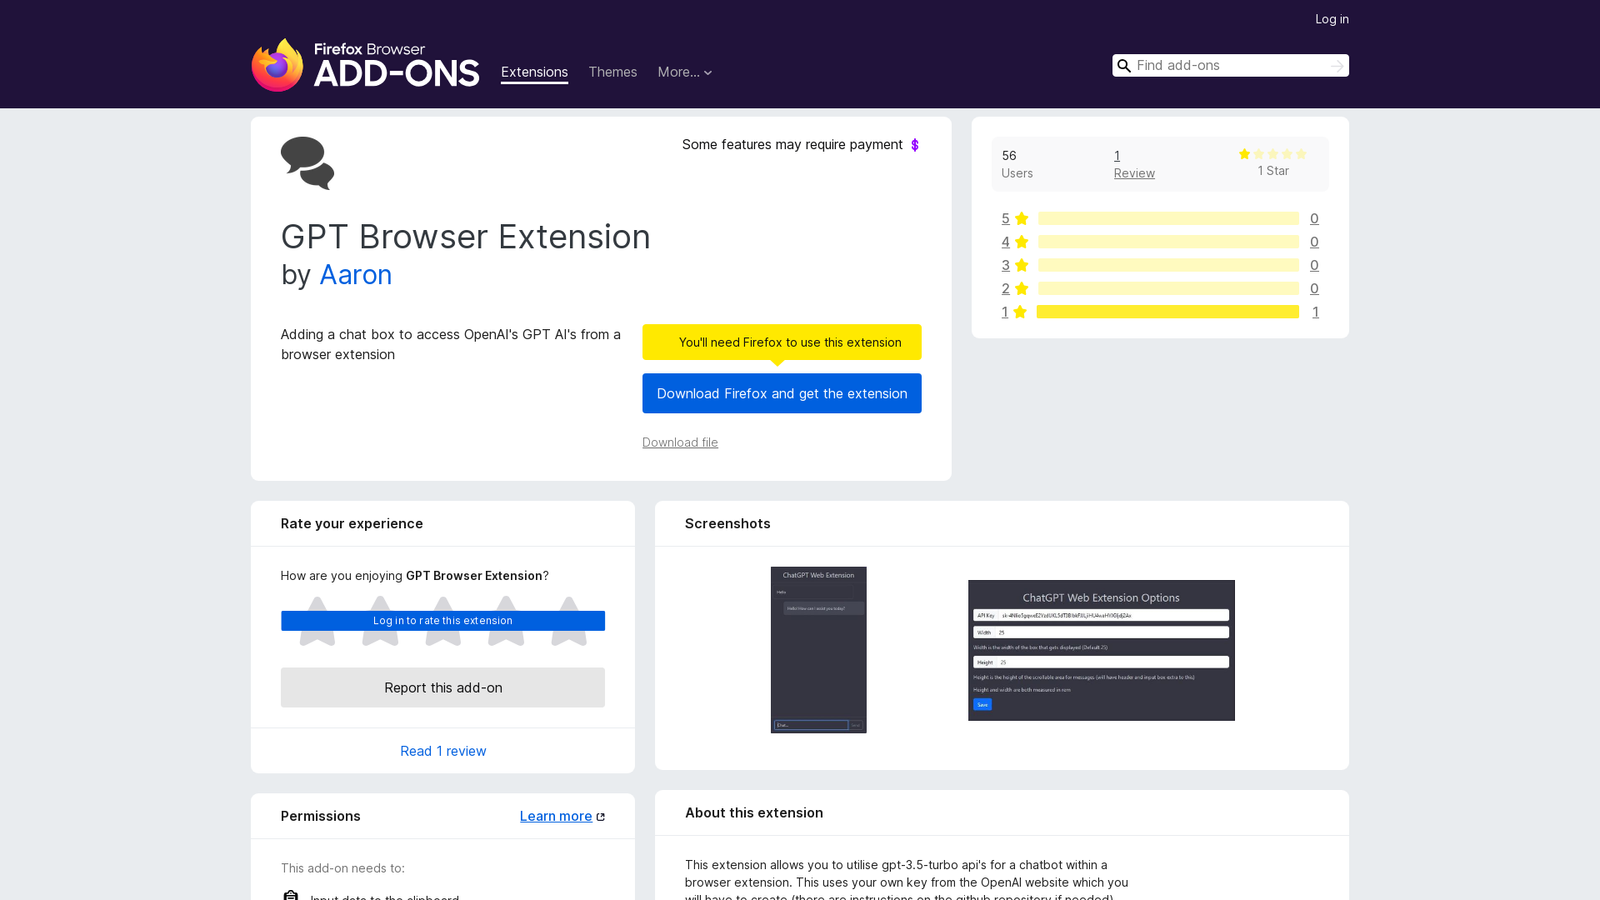Click the 5-star rating bar
This screenshot has height=900, width=1600.
1168,219
